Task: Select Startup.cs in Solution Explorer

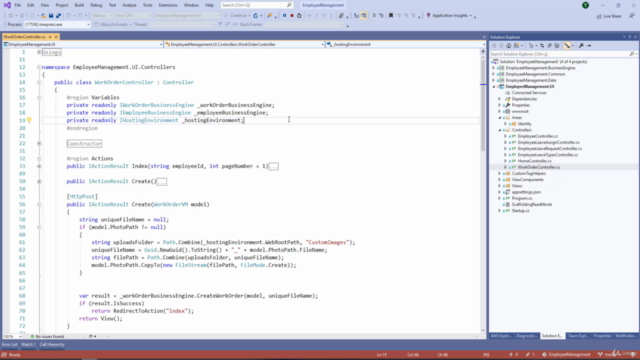Action: 520,211
